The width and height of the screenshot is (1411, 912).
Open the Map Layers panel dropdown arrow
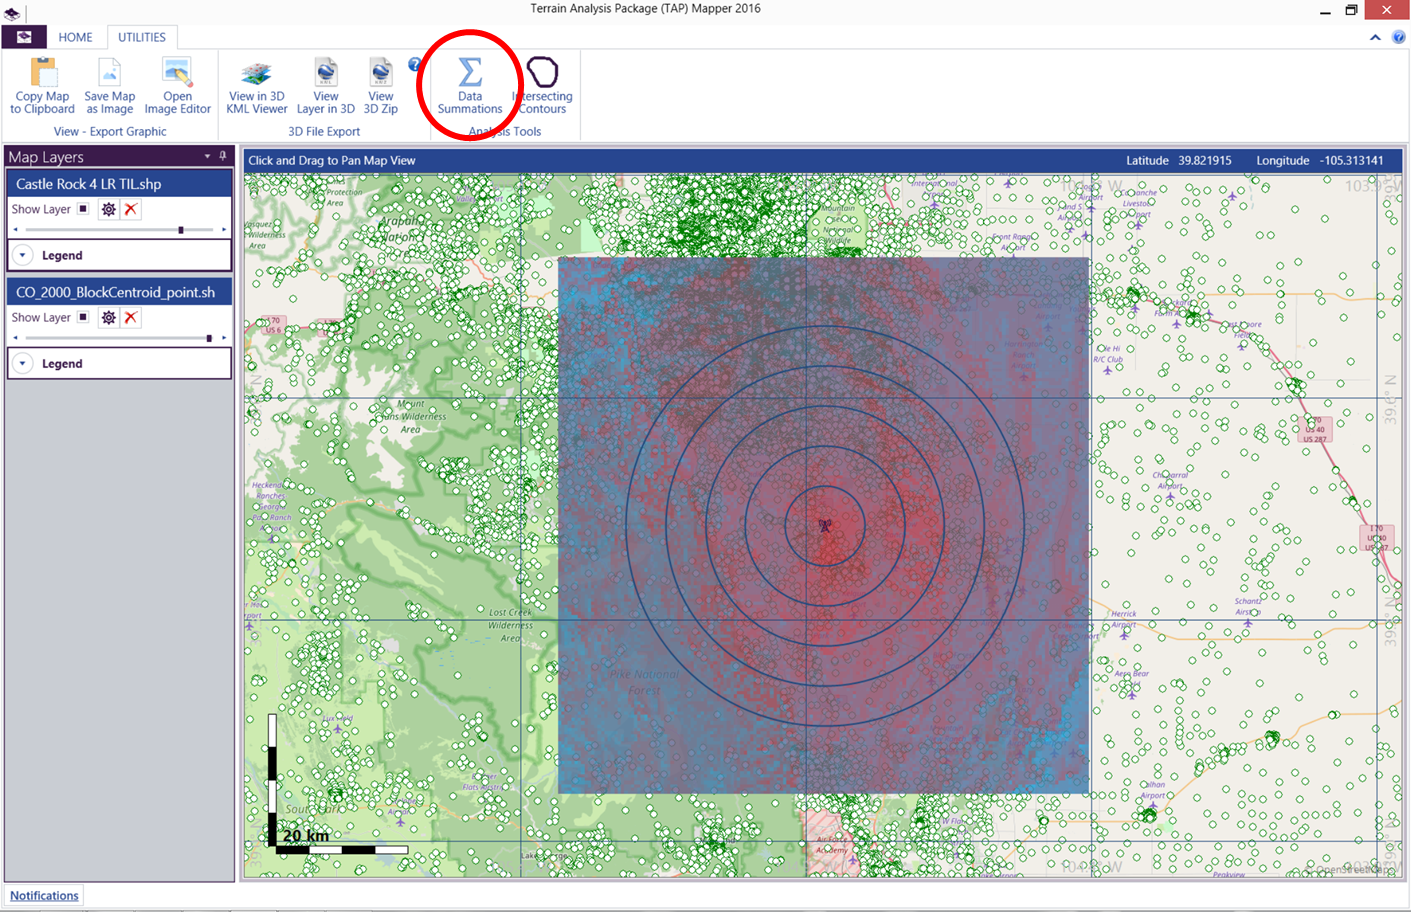pyautogui.click(x=207, y=156)
